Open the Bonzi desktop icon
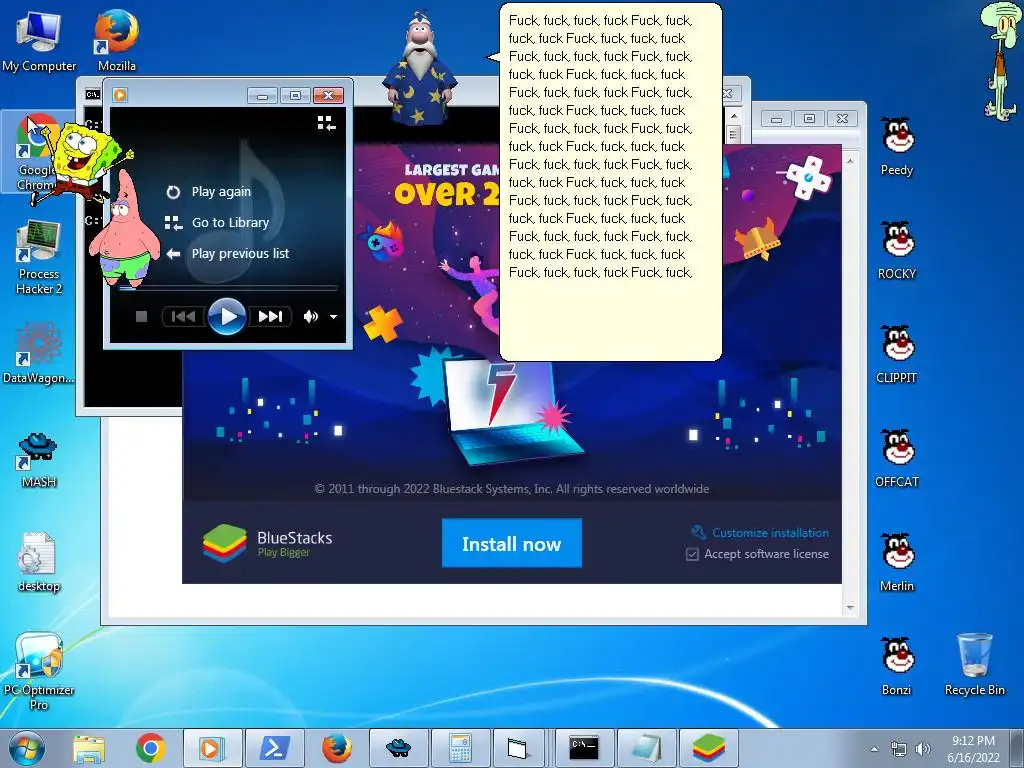The image size is (1024, 768). (x=897, y=665)
